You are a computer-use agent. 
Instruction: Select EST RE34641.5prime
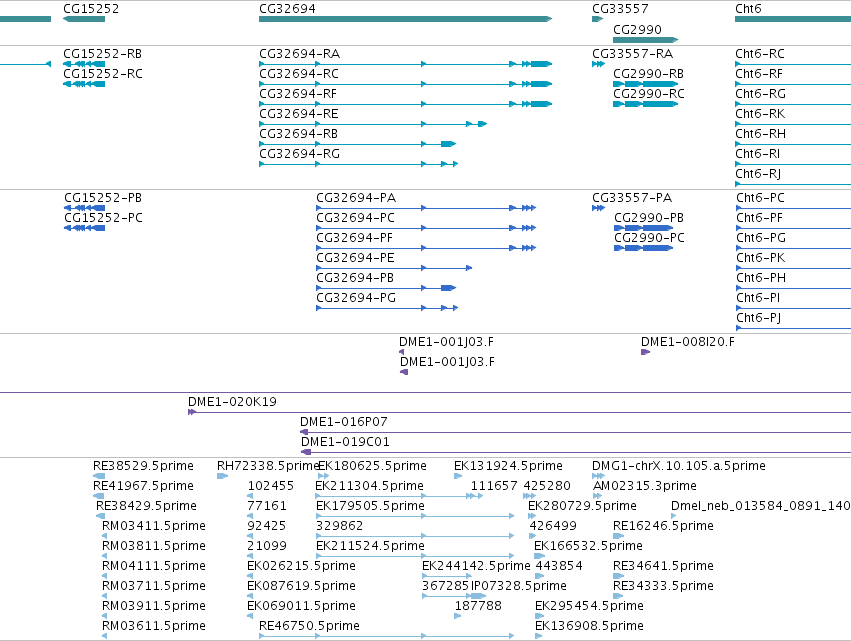click(663, 566)
